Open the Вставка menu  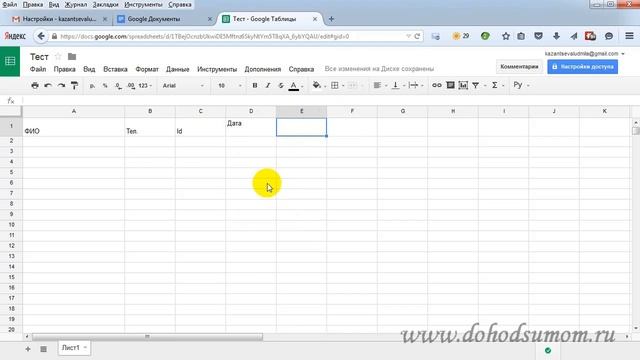pos(115,69)
